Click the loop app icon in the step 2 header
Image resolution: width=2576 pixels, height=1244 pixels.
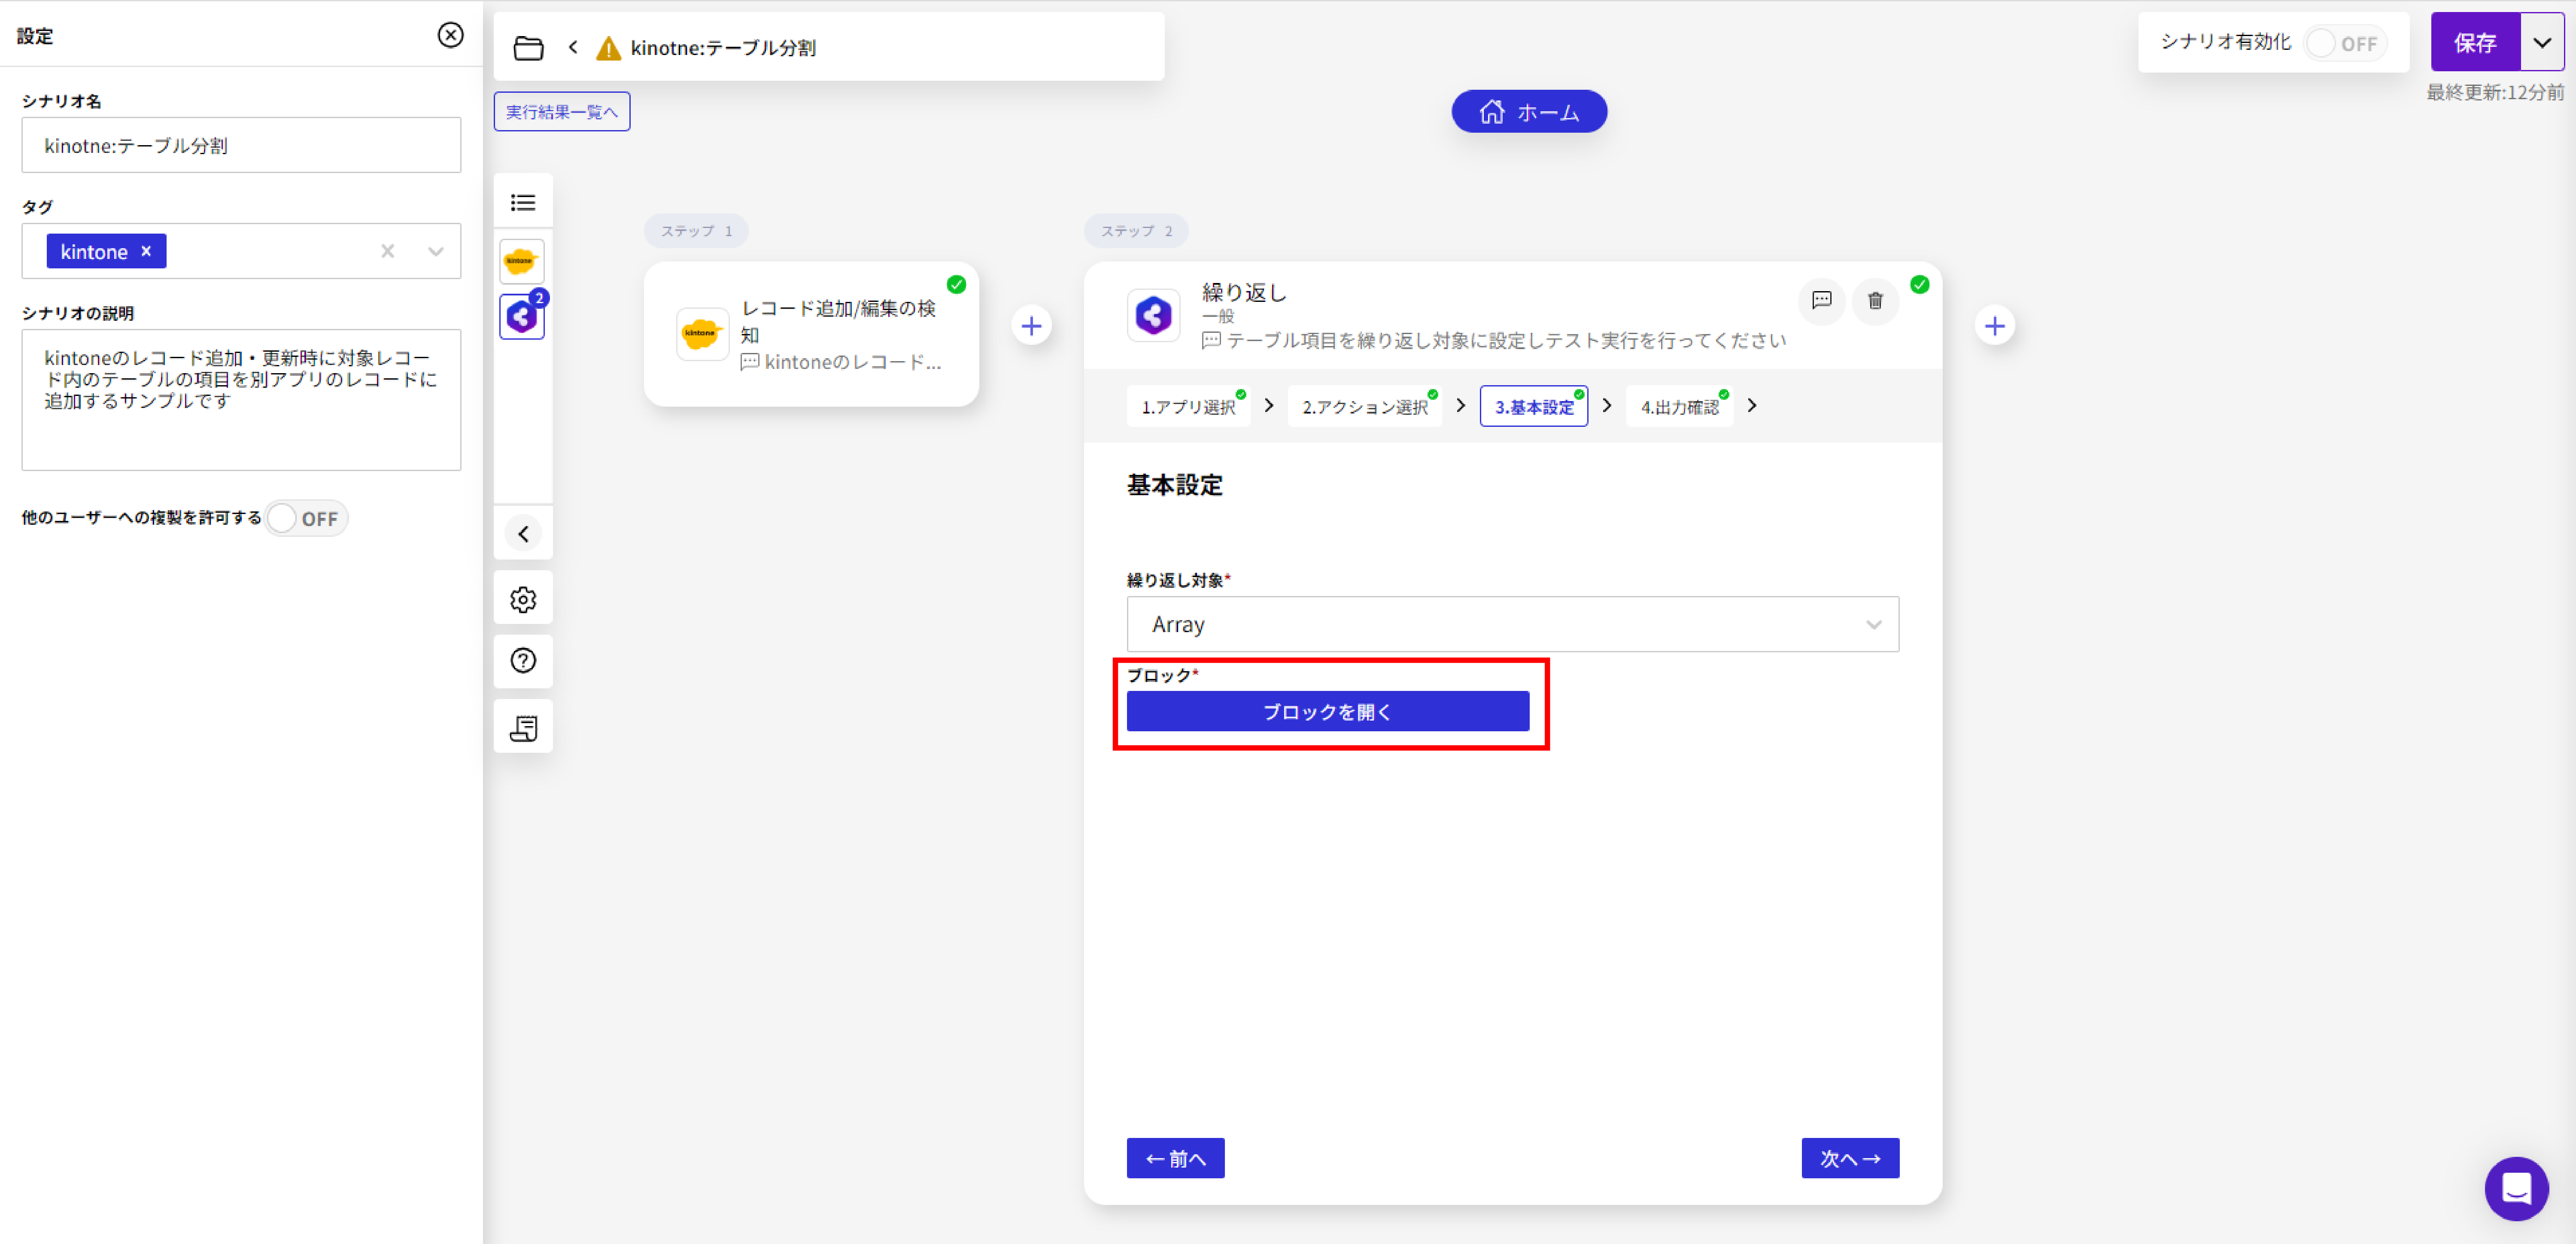click(1153, 316)
